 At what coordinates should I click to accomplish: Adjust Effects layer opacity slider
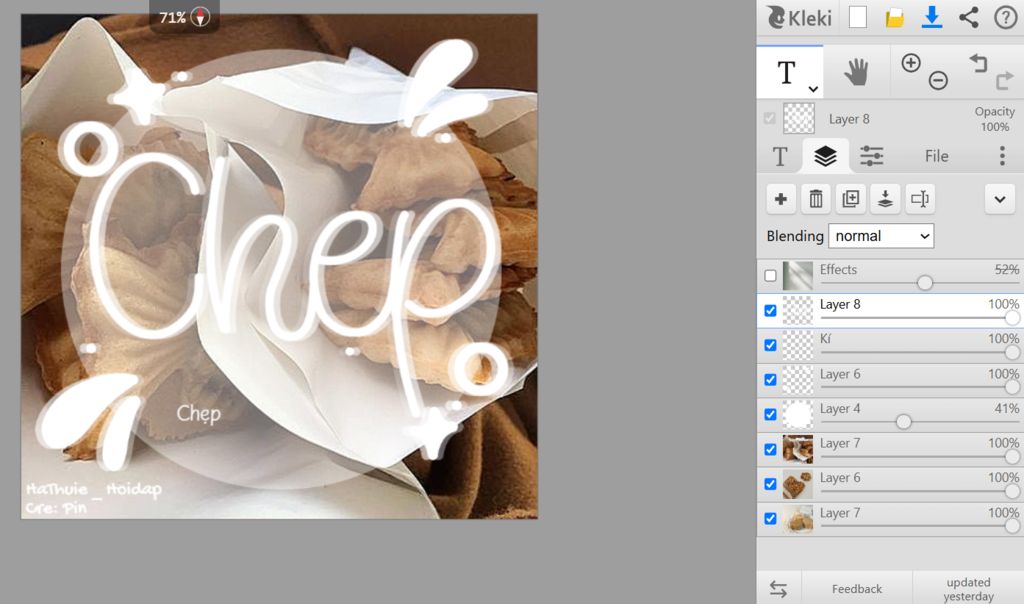tap(925, 283)
